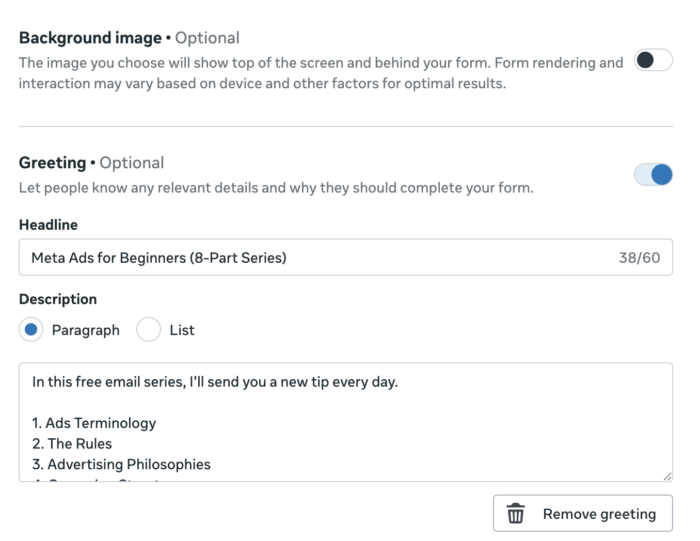Screen dimensions: 700x541
Task: Disable the Greeting toggle switch
Action: click(x=653, y=174)
